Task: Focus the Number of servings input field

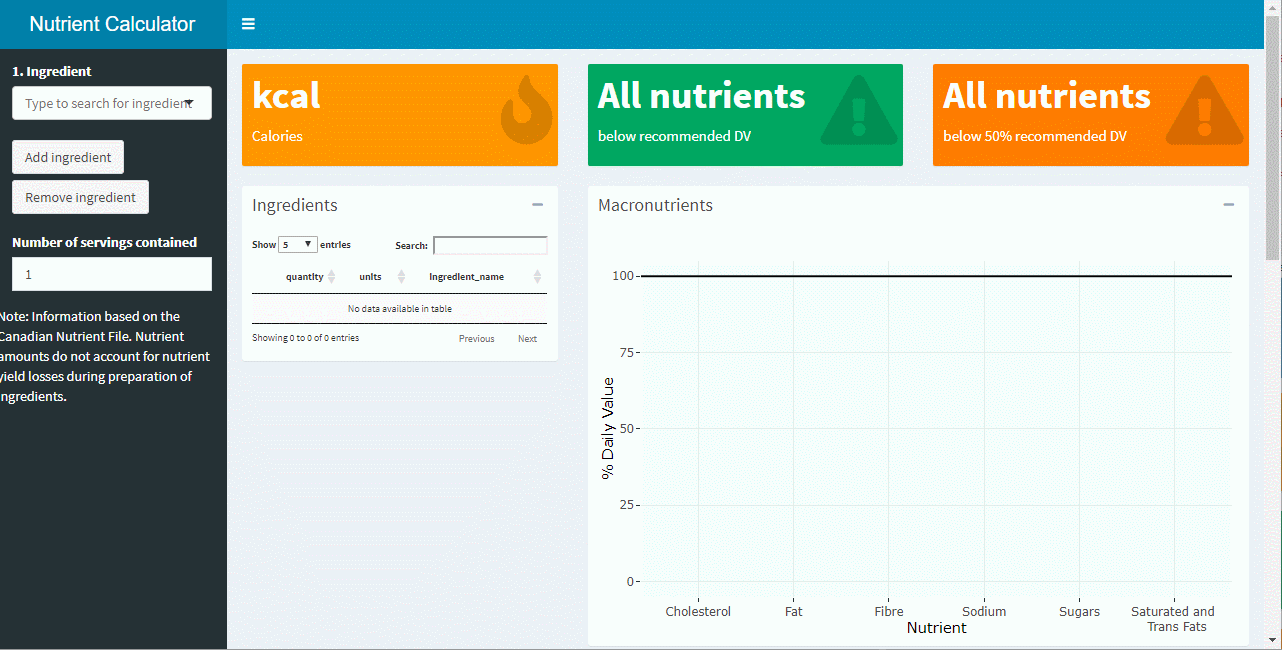Action: click(x=112, y=274)
